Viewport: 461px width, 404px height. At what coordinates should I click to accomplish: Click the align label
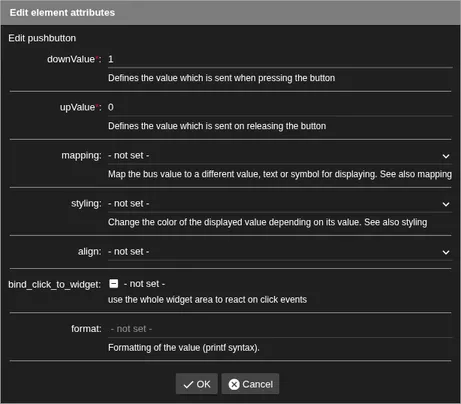(89, 252)
